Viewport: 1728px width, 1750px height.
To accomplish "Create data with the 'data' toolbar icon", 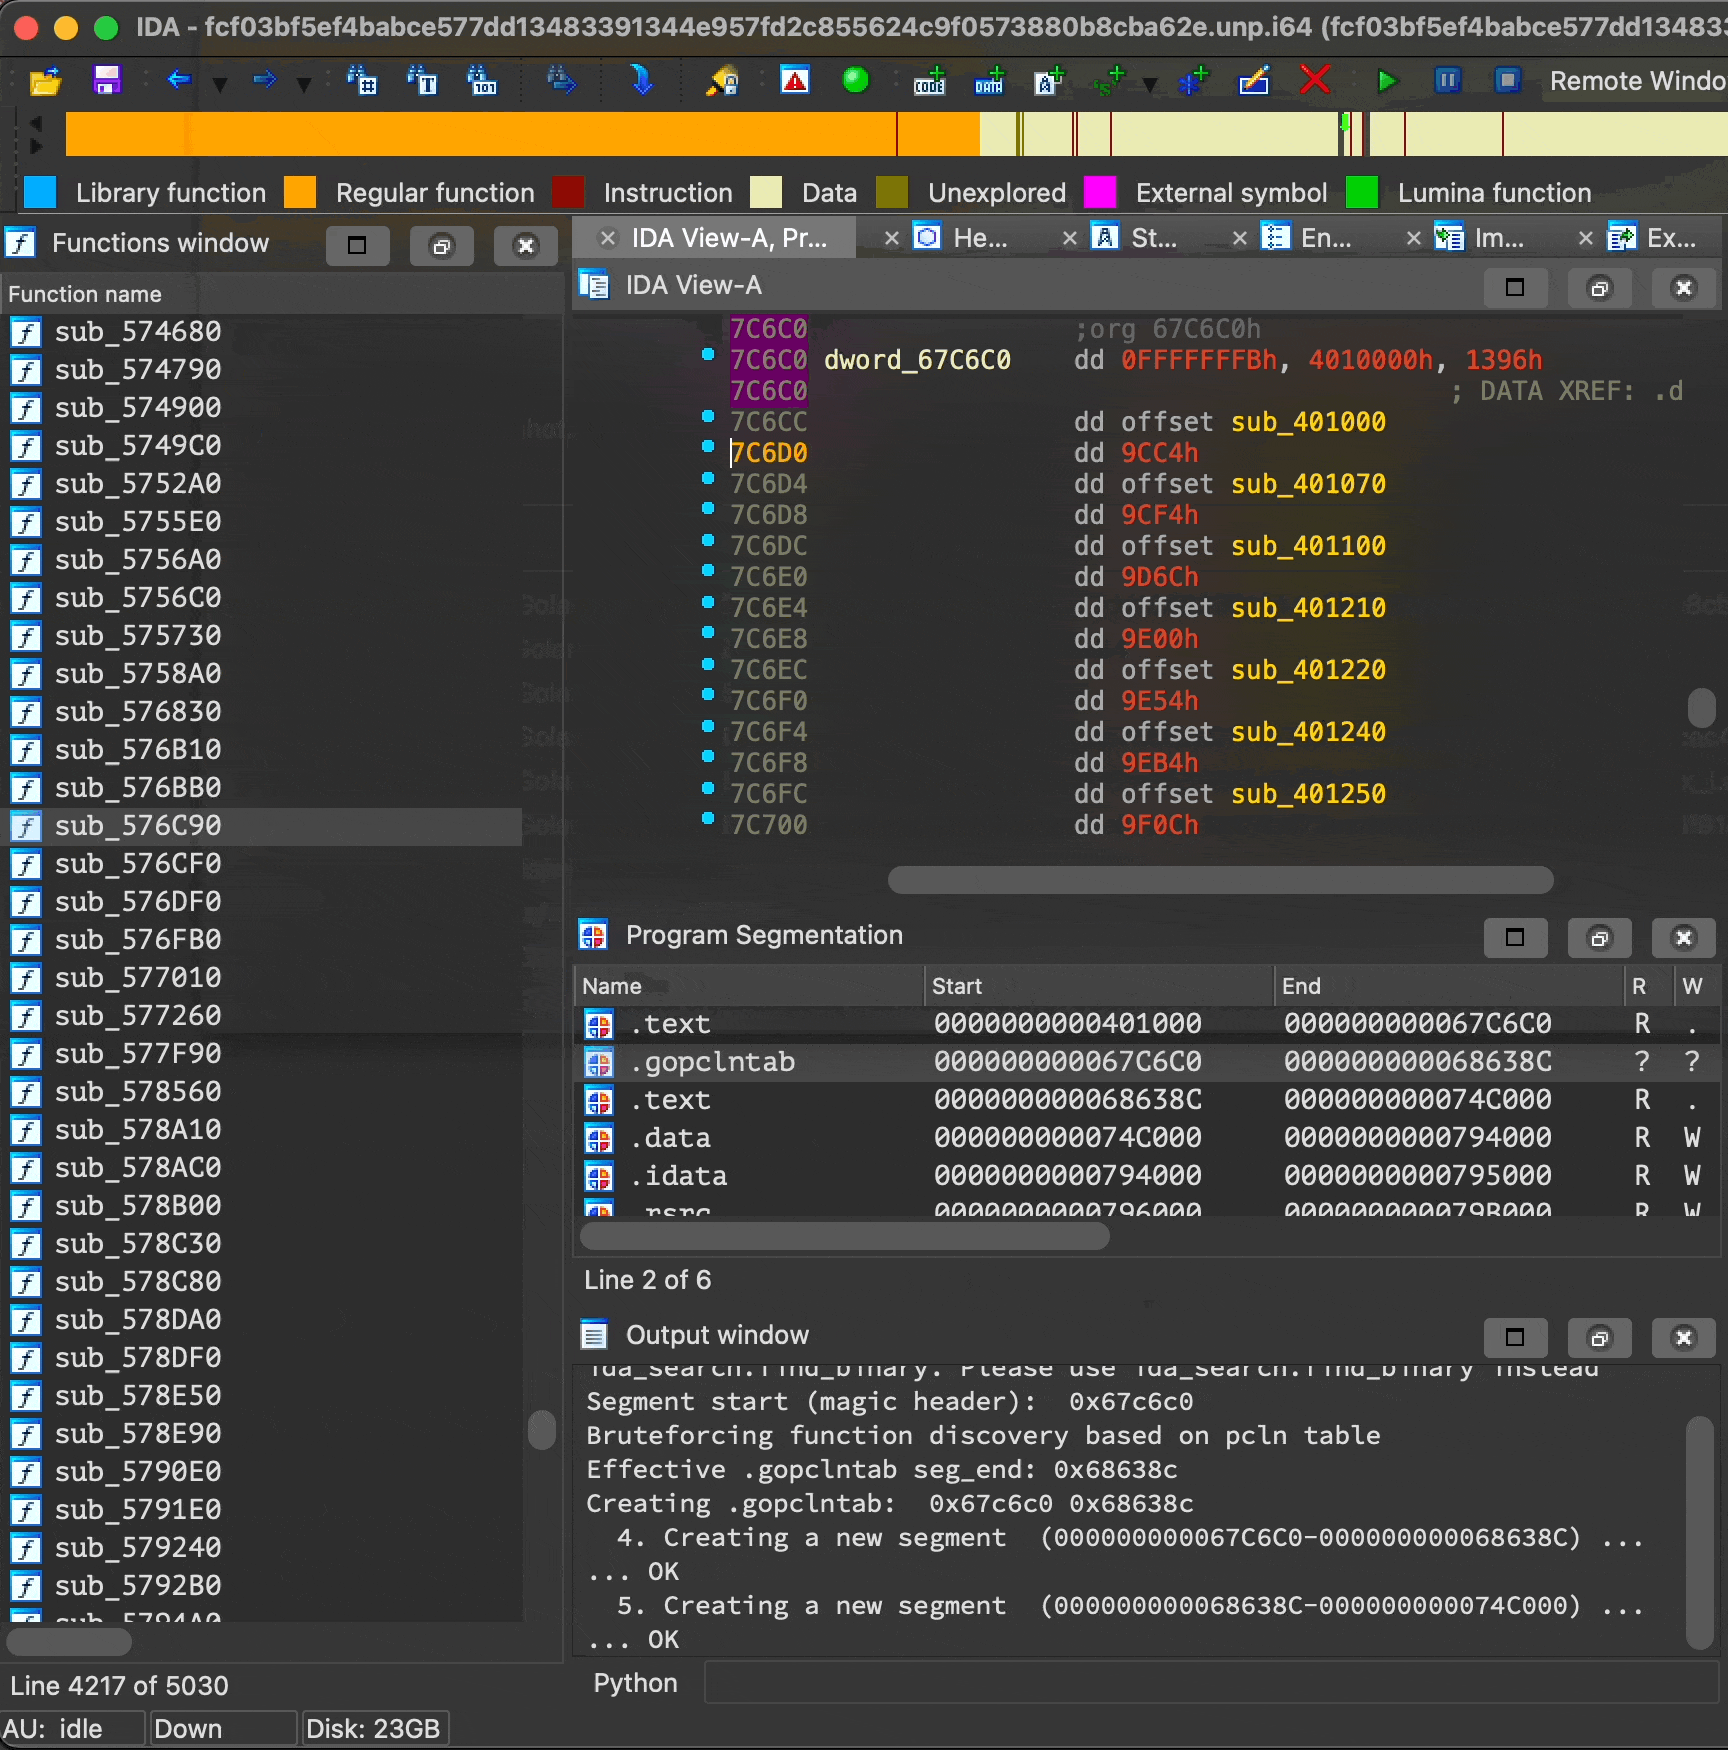I will [x=989, y=82].
